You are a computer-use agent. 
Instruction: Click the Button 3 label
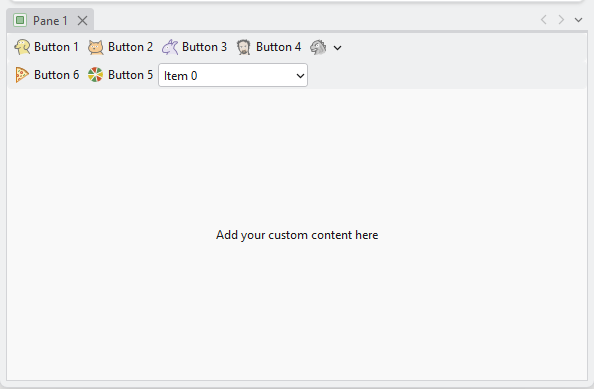pos(204,47)
